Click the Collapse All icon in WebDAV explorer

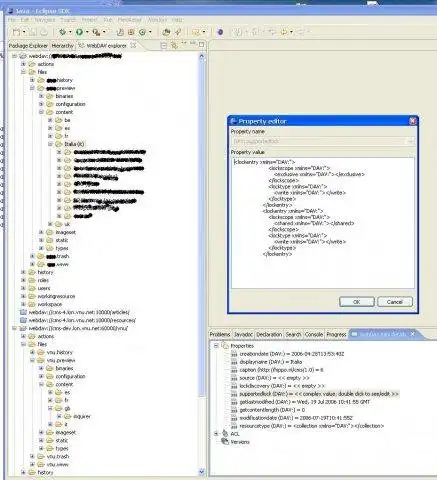point(163,45)
